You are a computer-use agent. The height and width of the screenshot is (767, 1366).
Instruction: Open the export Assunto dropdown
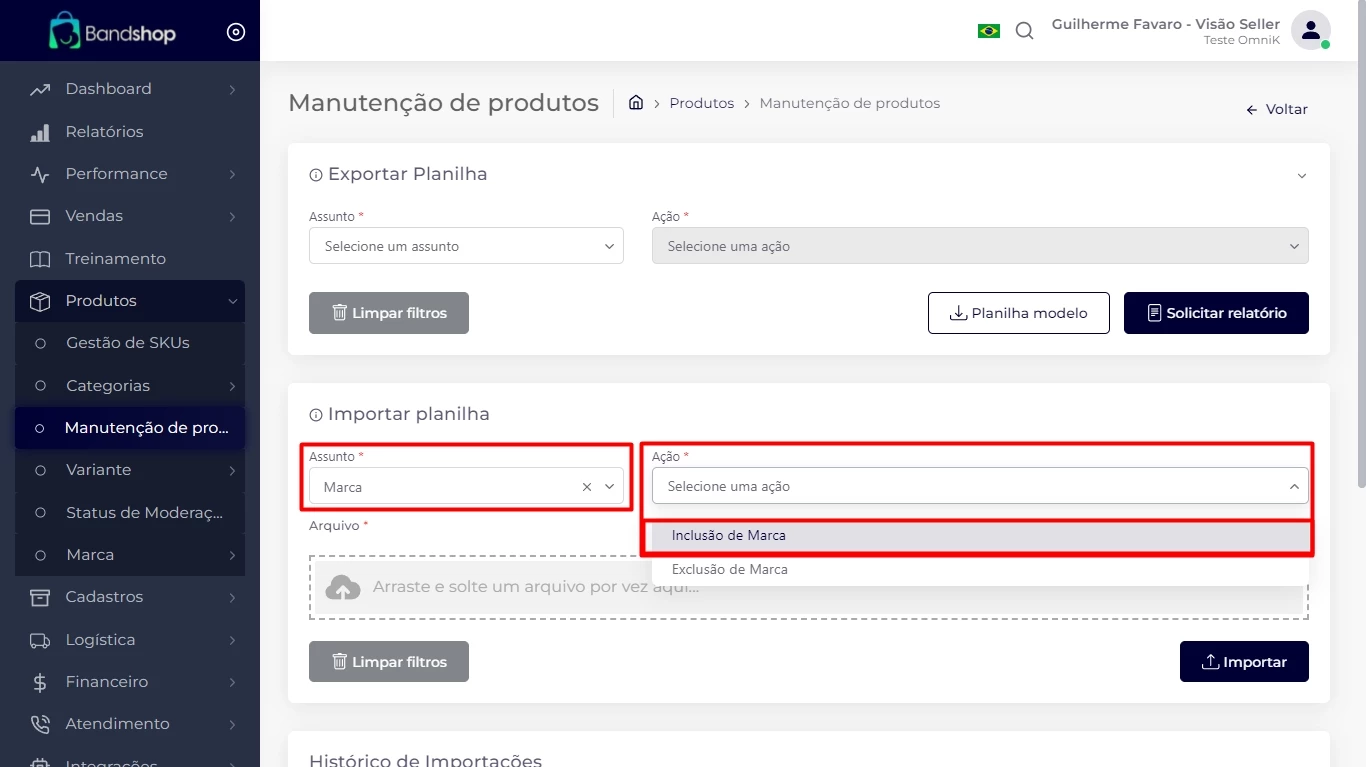(466, 246)
